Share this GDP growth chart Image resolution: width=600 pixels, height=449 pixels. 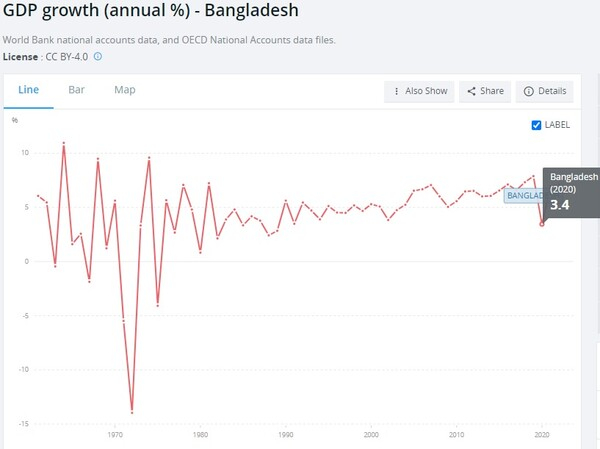tap(484, 91)
